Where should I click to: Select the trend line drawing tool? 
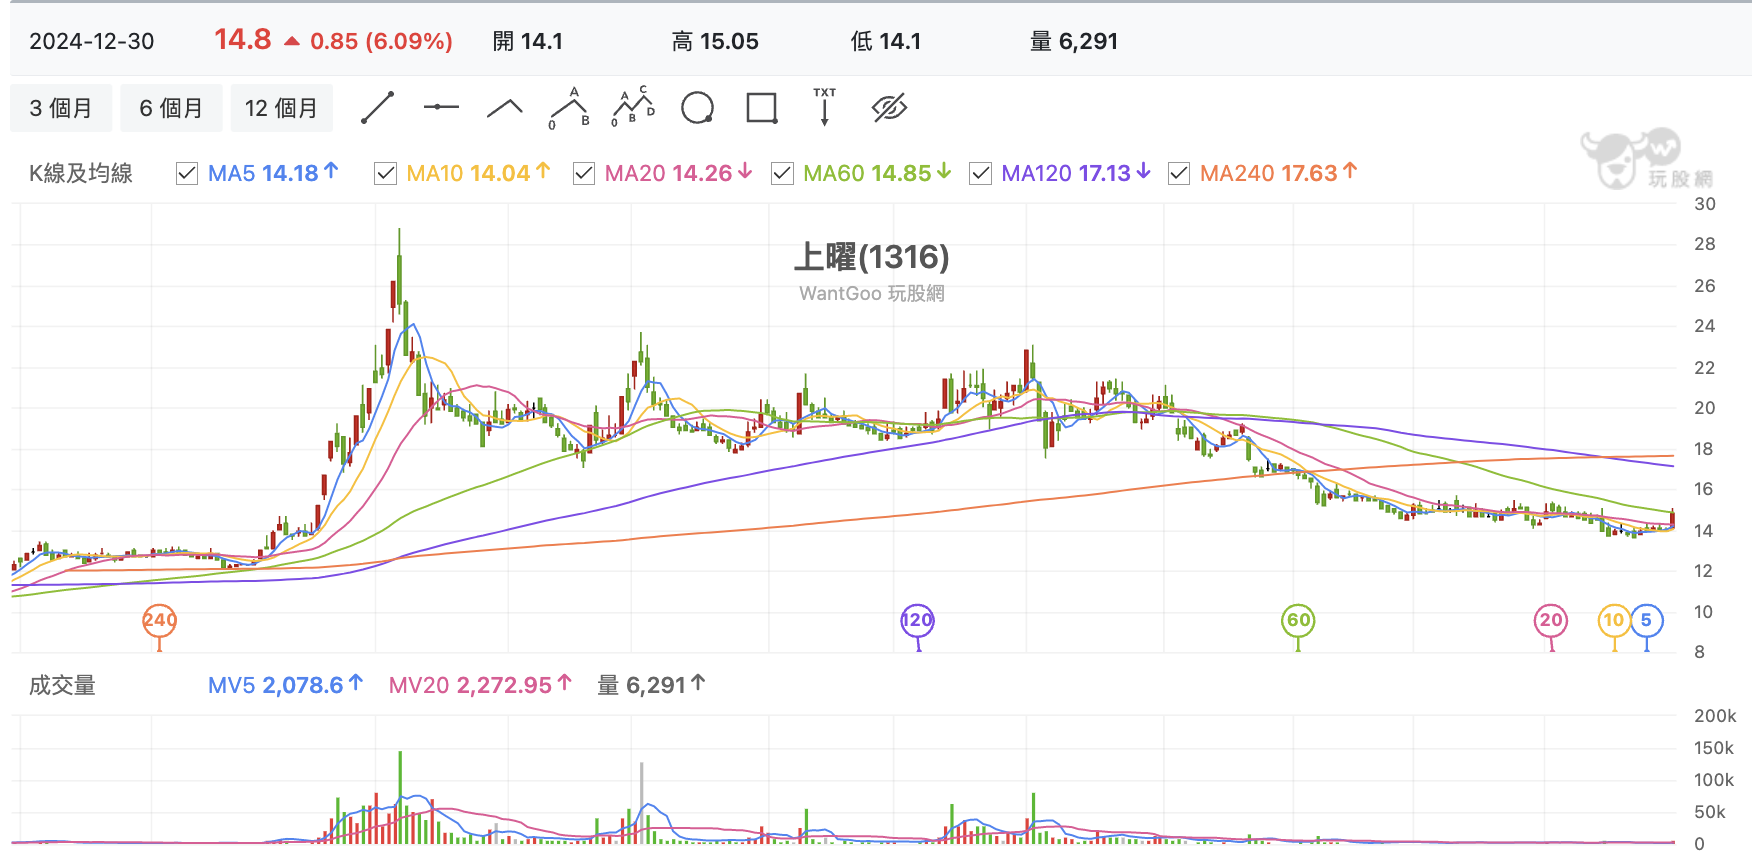(x=377, y=108)
